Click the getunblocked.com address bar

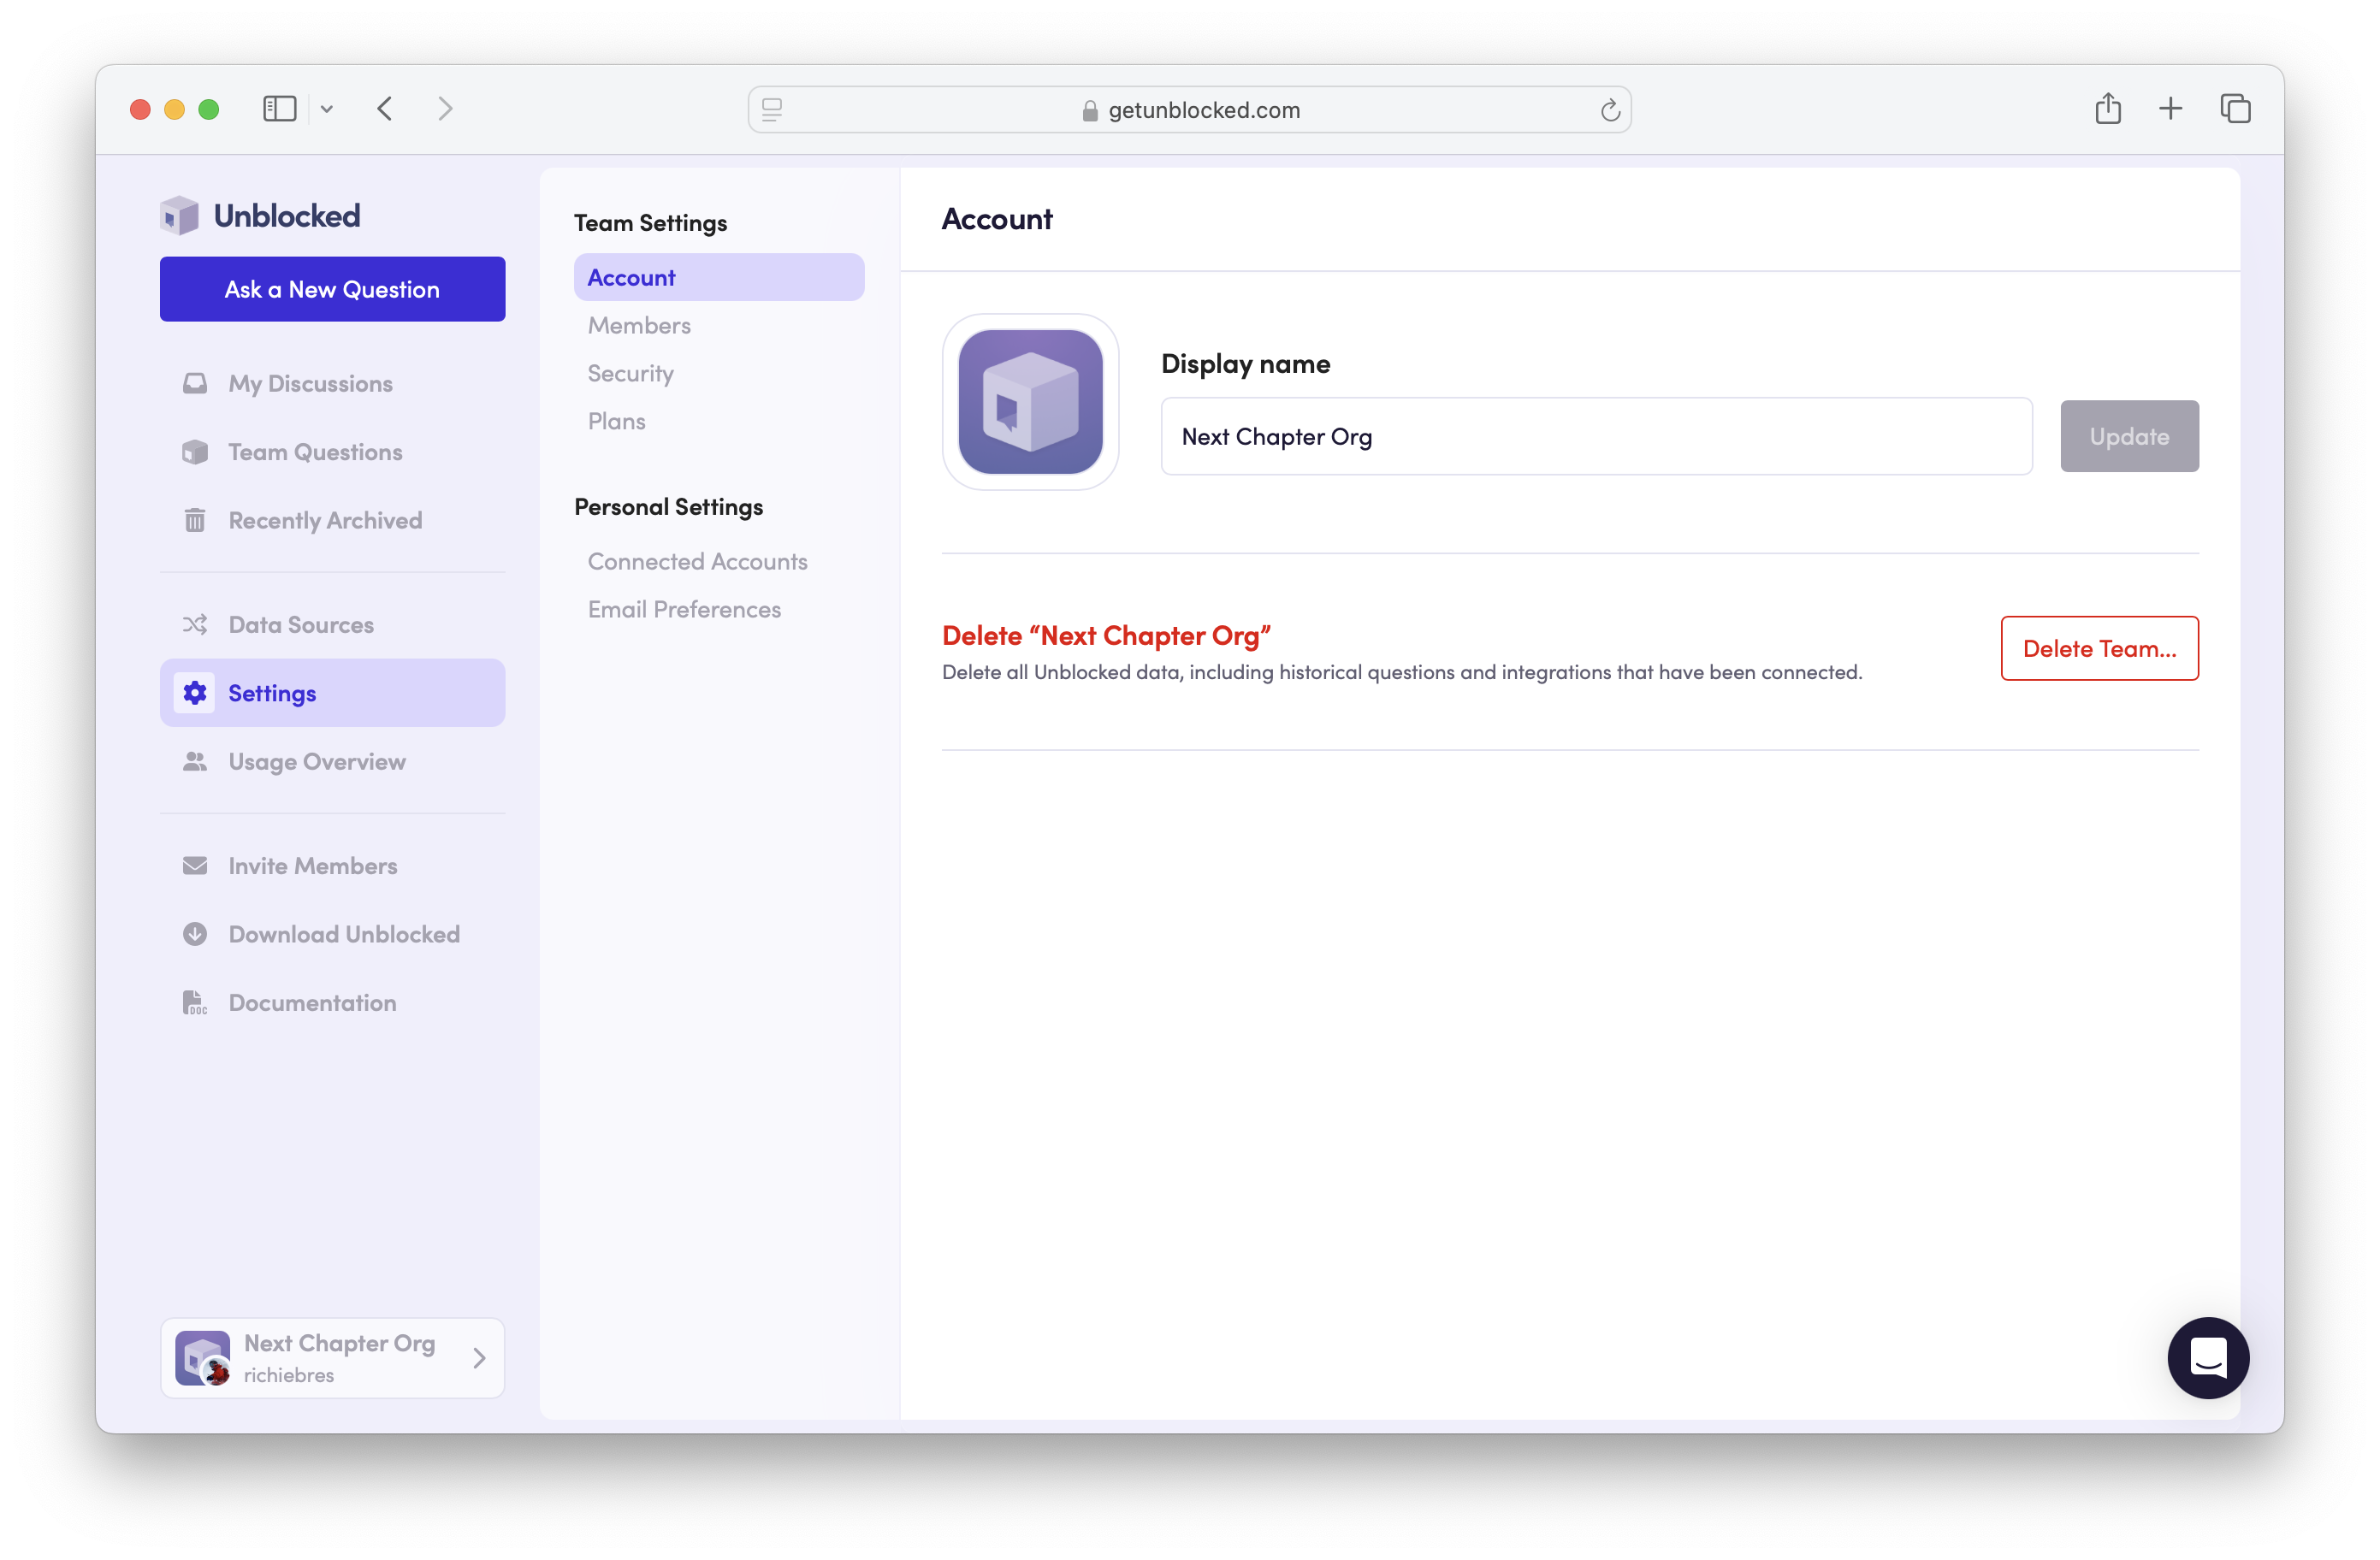pos(1190,110)
